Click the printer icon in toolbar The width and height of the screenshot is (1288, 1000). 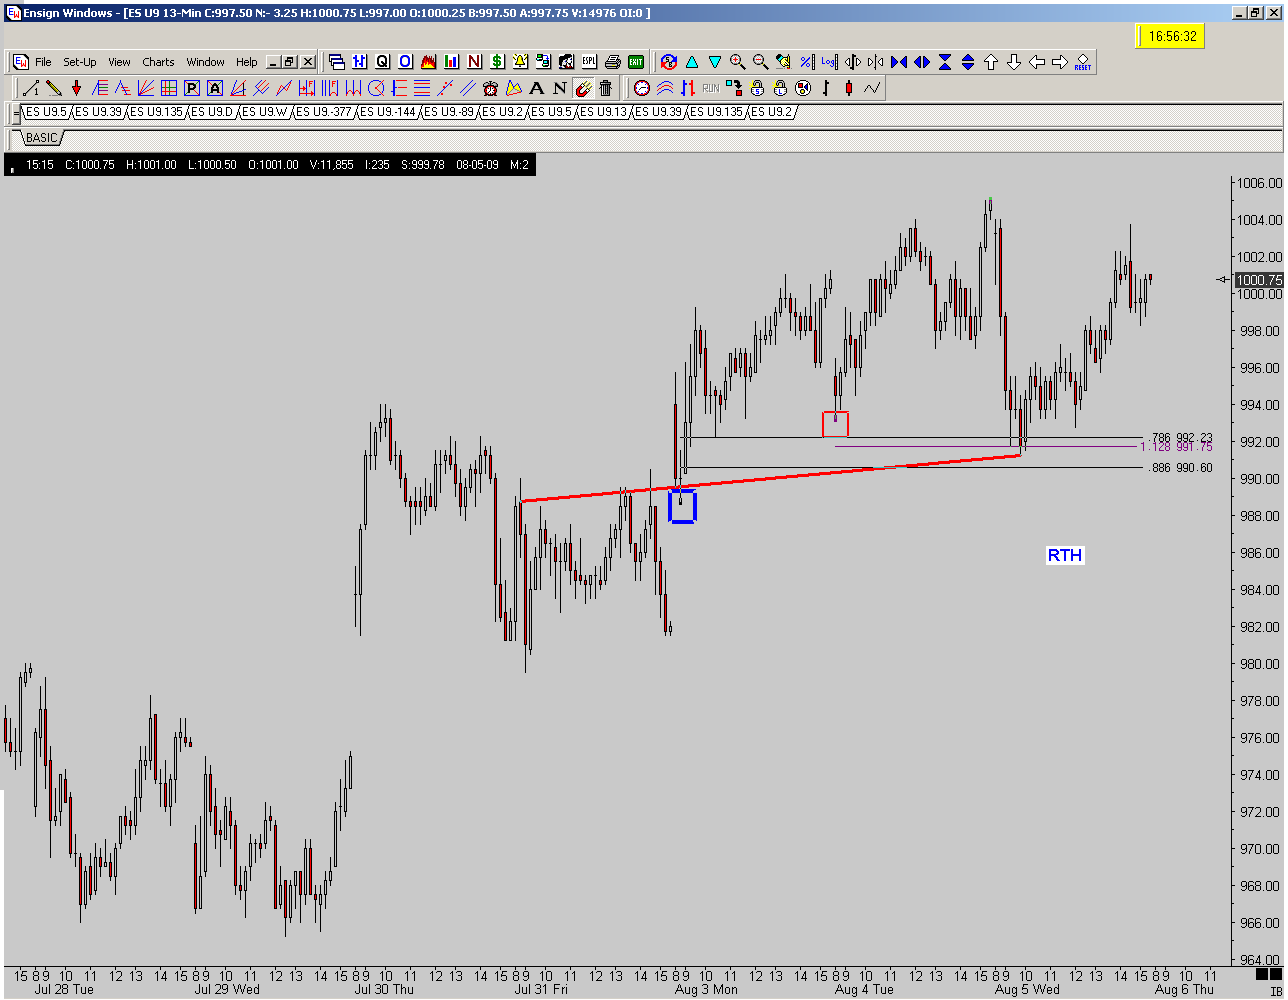(612, 62)
